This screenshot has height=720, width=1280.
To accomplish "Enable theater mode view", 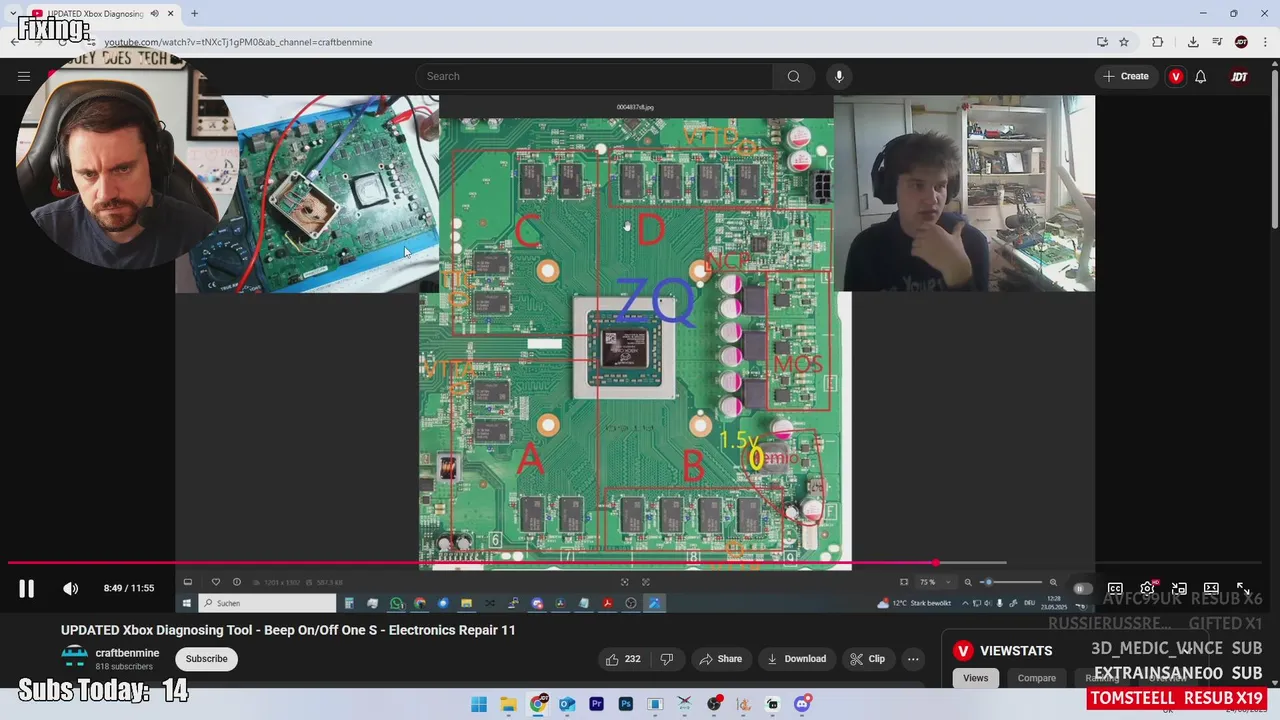I will point(1211,589).
